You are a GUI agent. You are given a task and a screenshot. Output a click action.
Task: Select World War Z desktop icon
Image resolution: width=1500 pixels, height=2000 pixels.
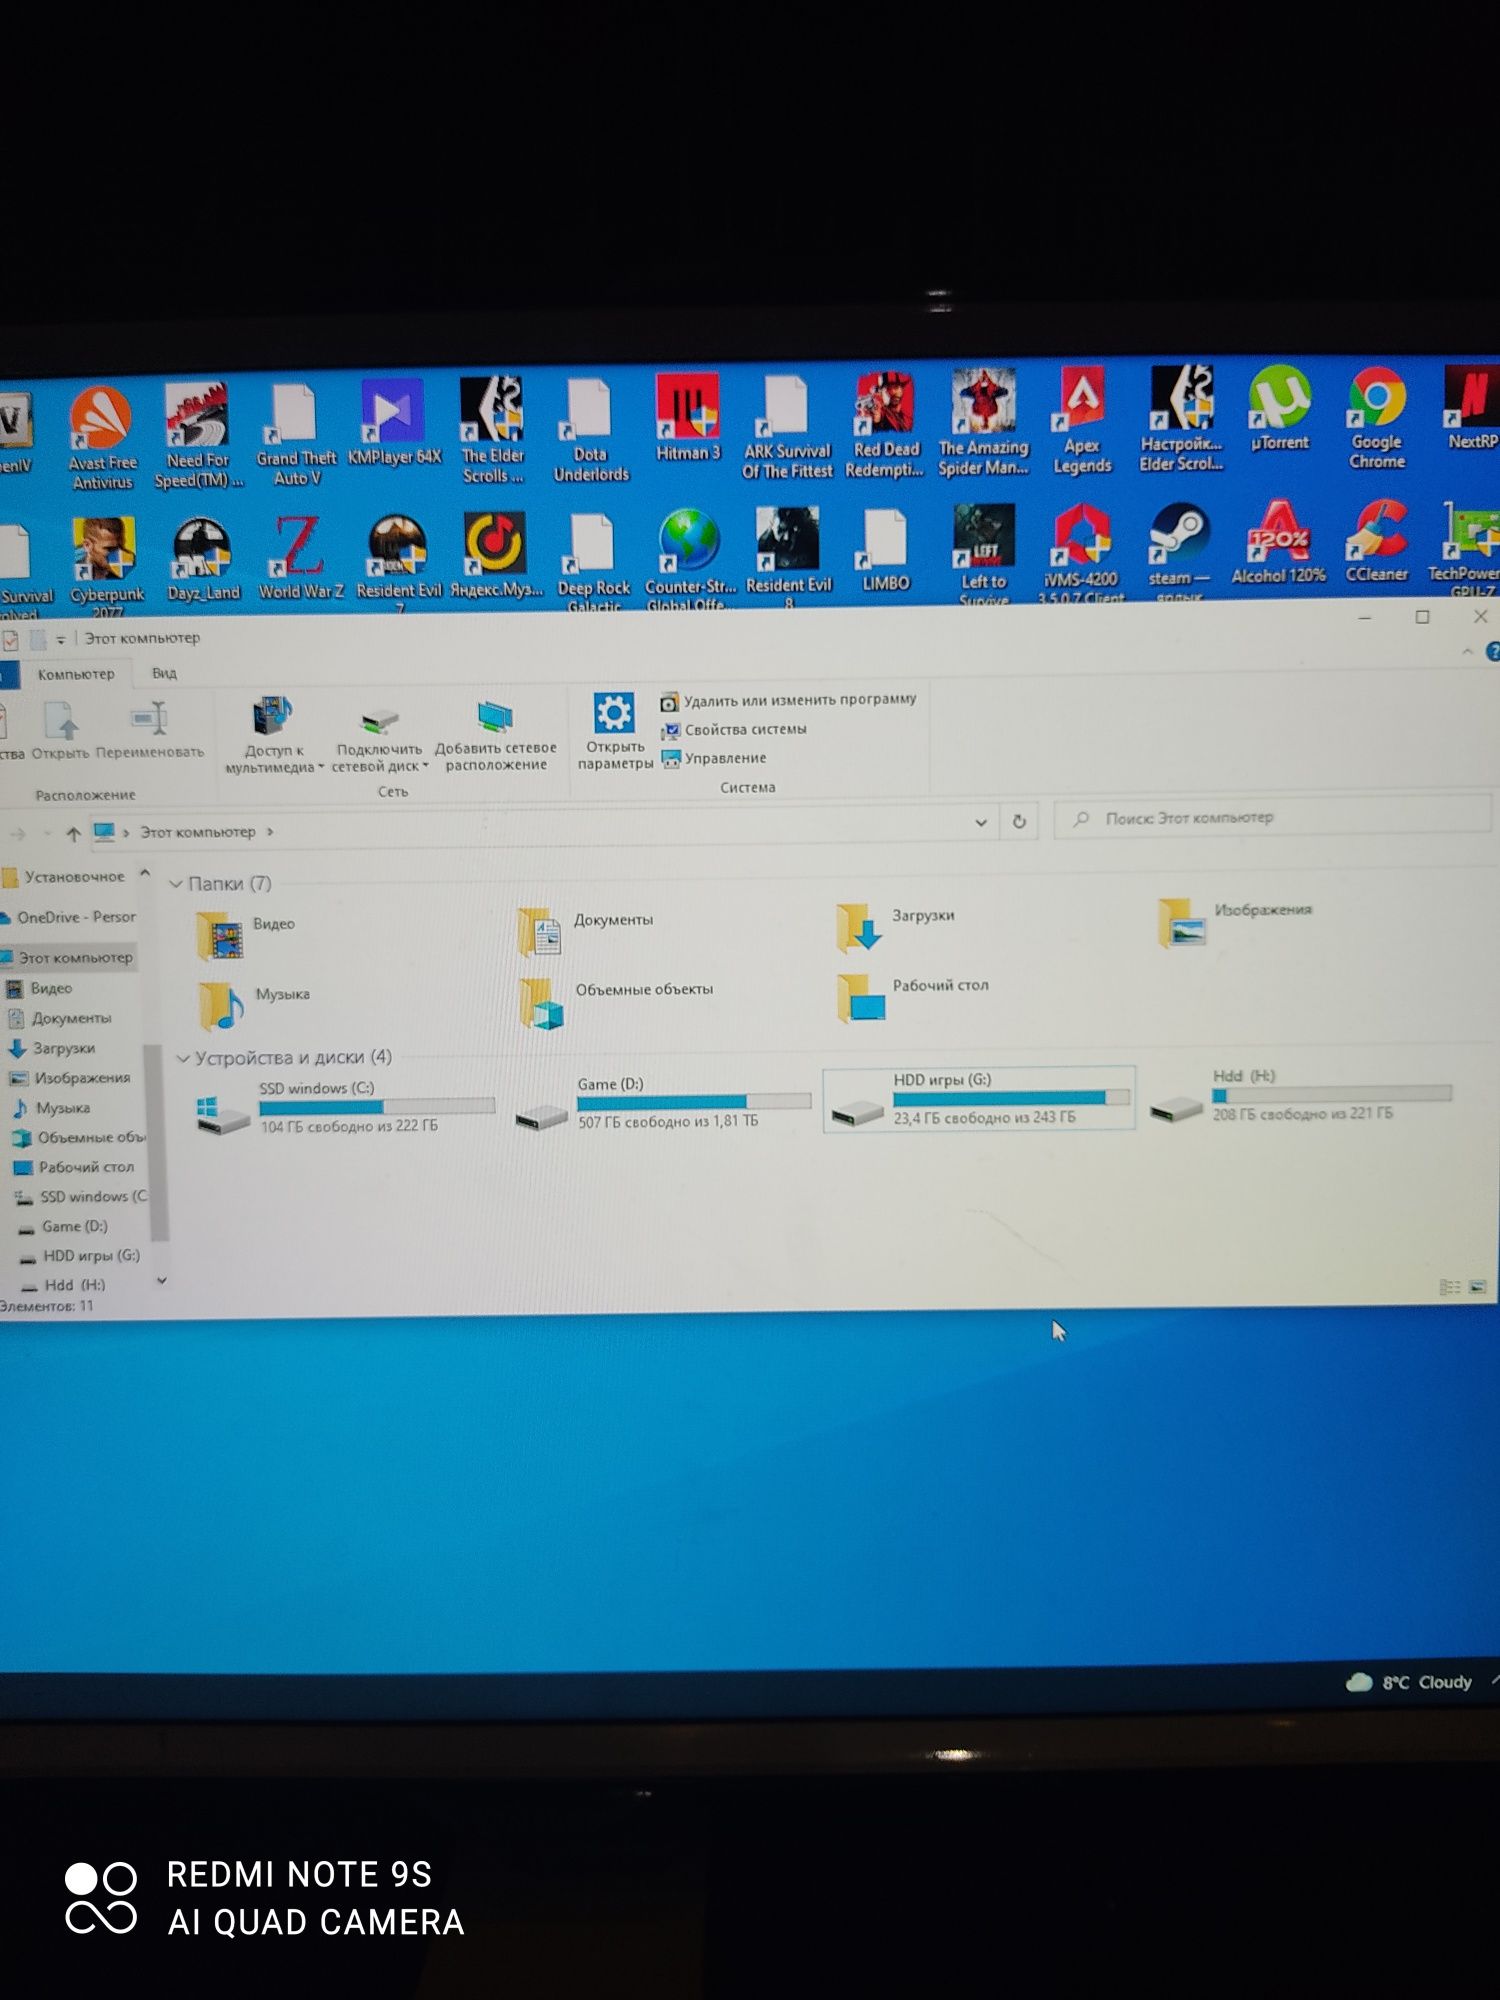coord(300,558)
